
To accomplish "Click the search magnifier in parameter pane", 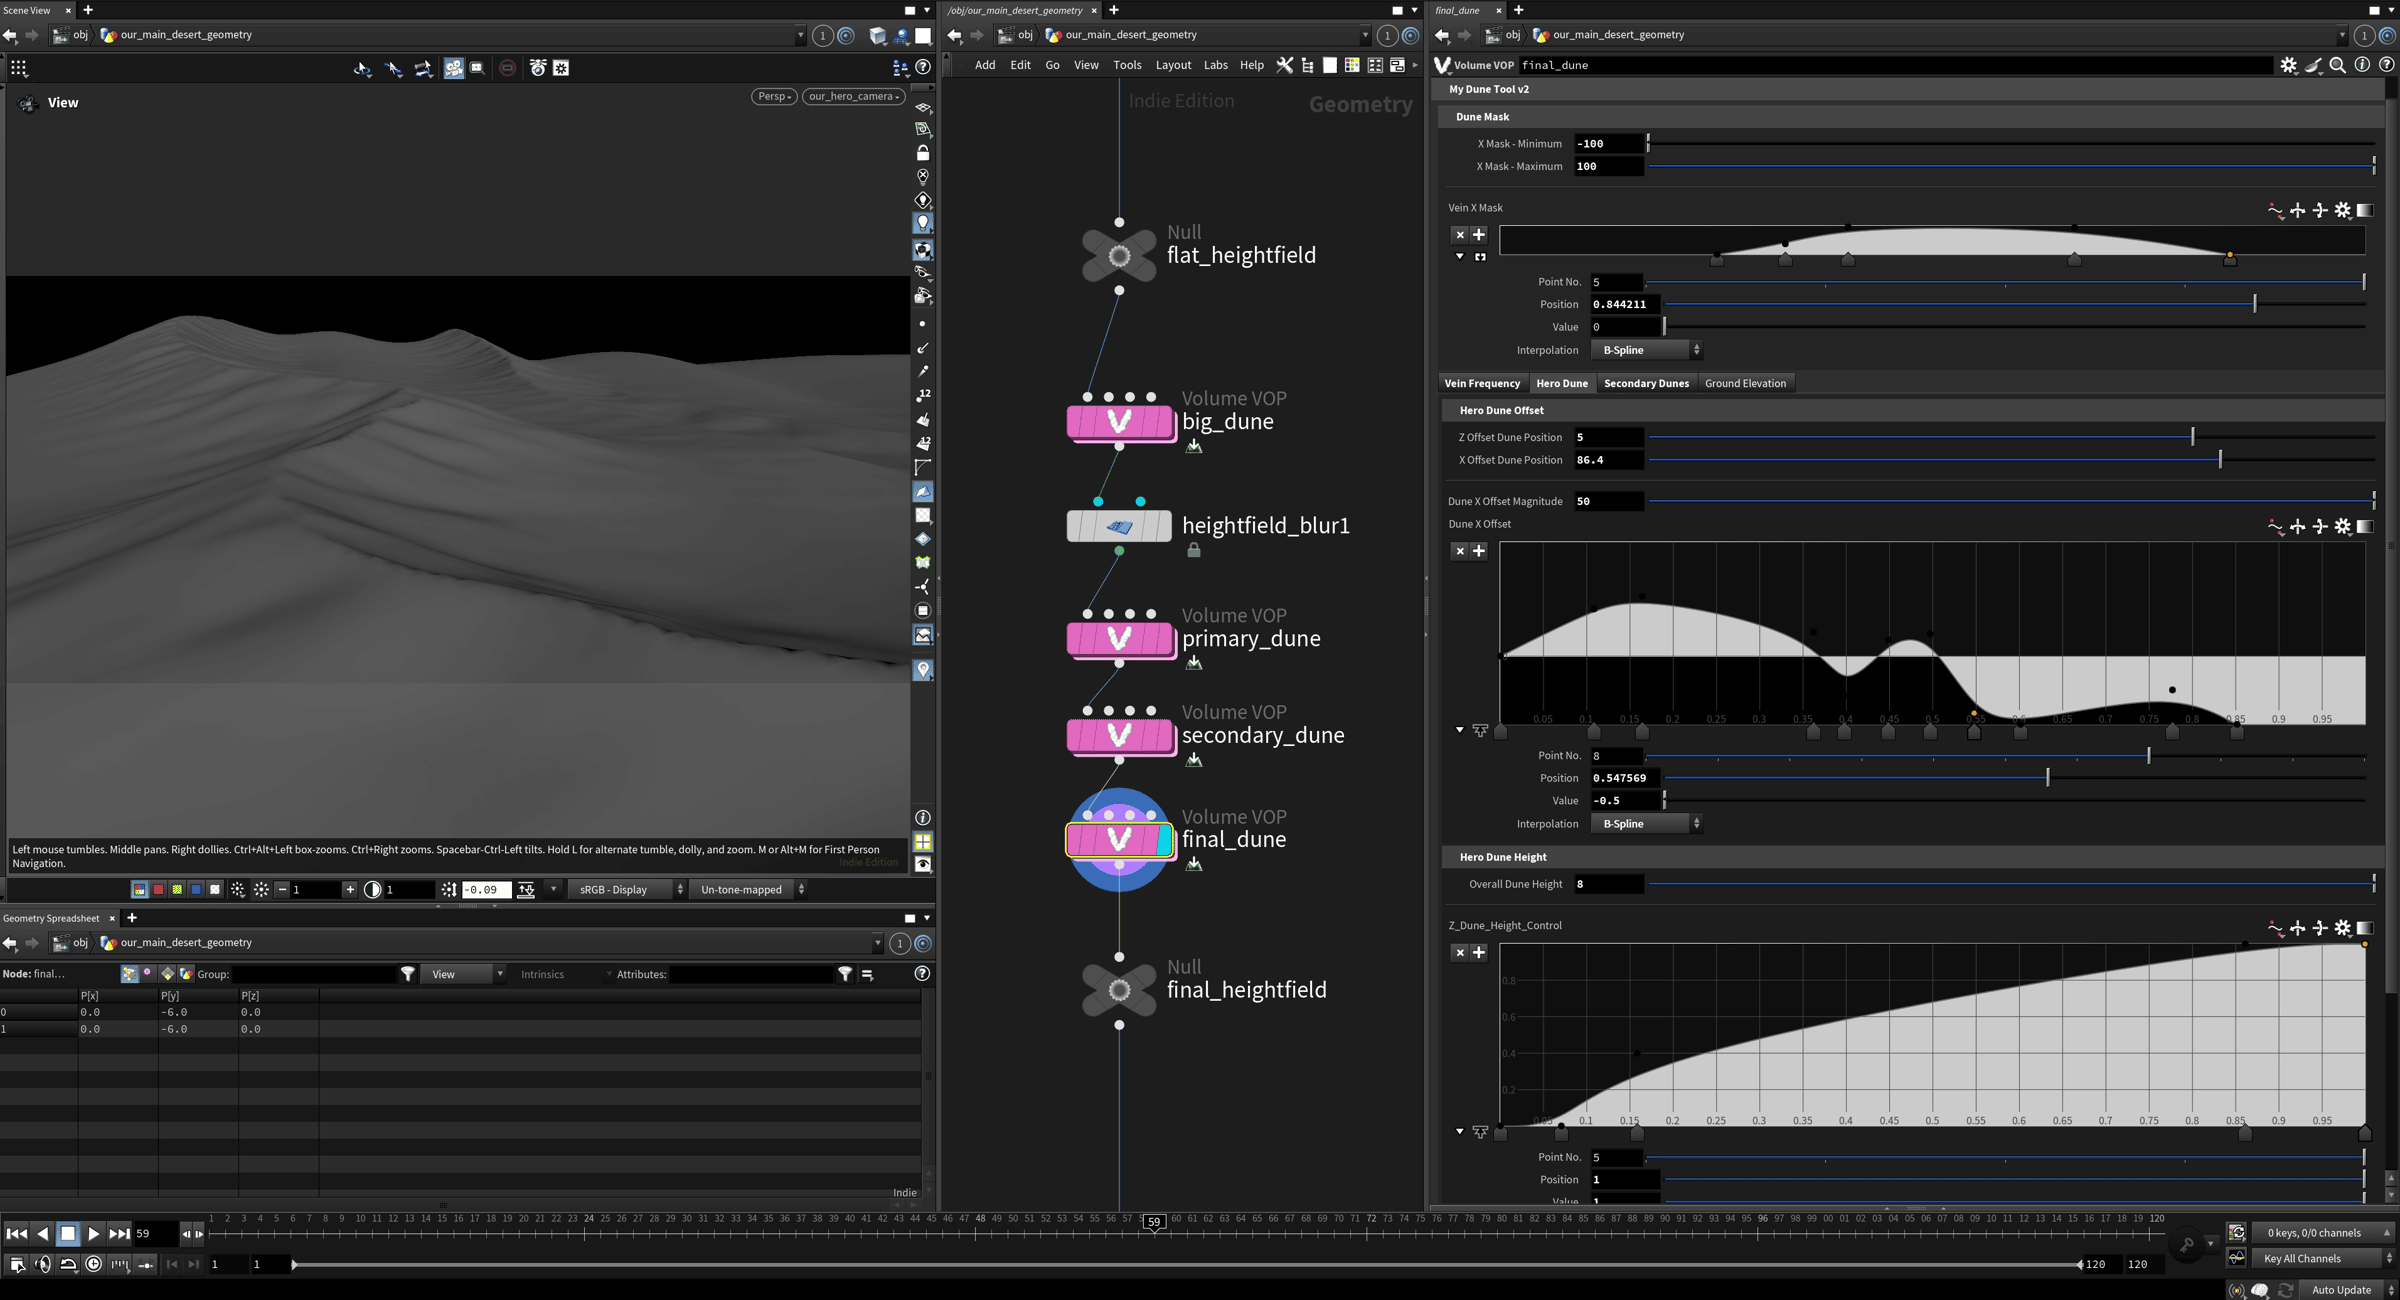I will pos(2337,65).
